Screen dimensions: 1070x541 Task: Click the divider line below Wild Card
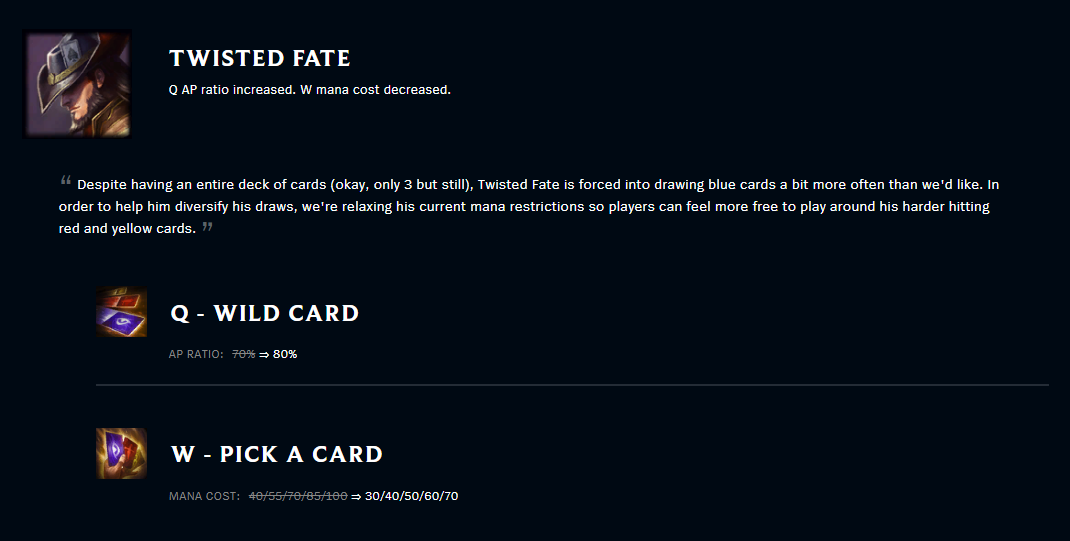point(572,385)
